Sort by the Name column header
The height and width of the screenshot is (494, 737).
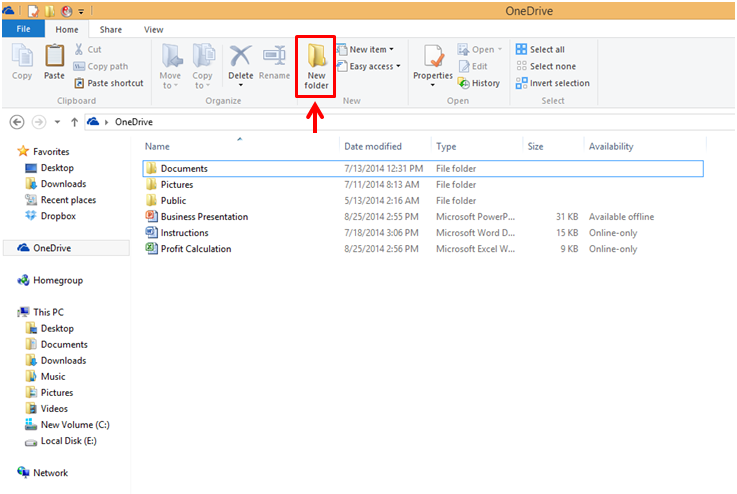point(157,146)
